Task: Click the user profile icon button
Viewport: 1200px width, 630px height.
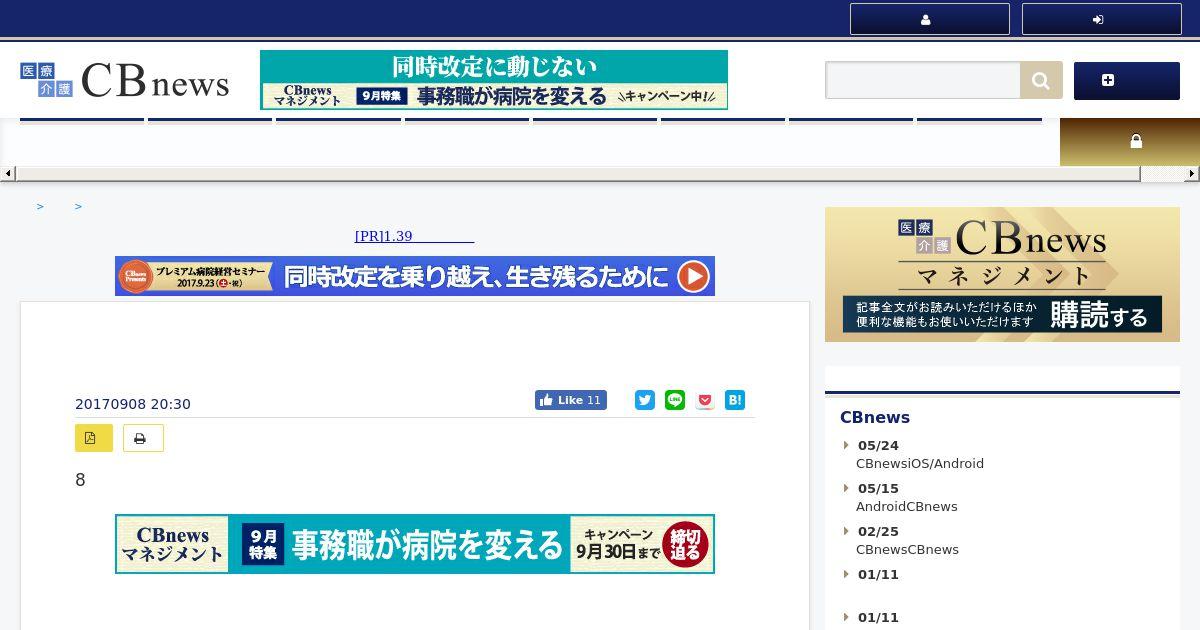Action: coord(929,19)
